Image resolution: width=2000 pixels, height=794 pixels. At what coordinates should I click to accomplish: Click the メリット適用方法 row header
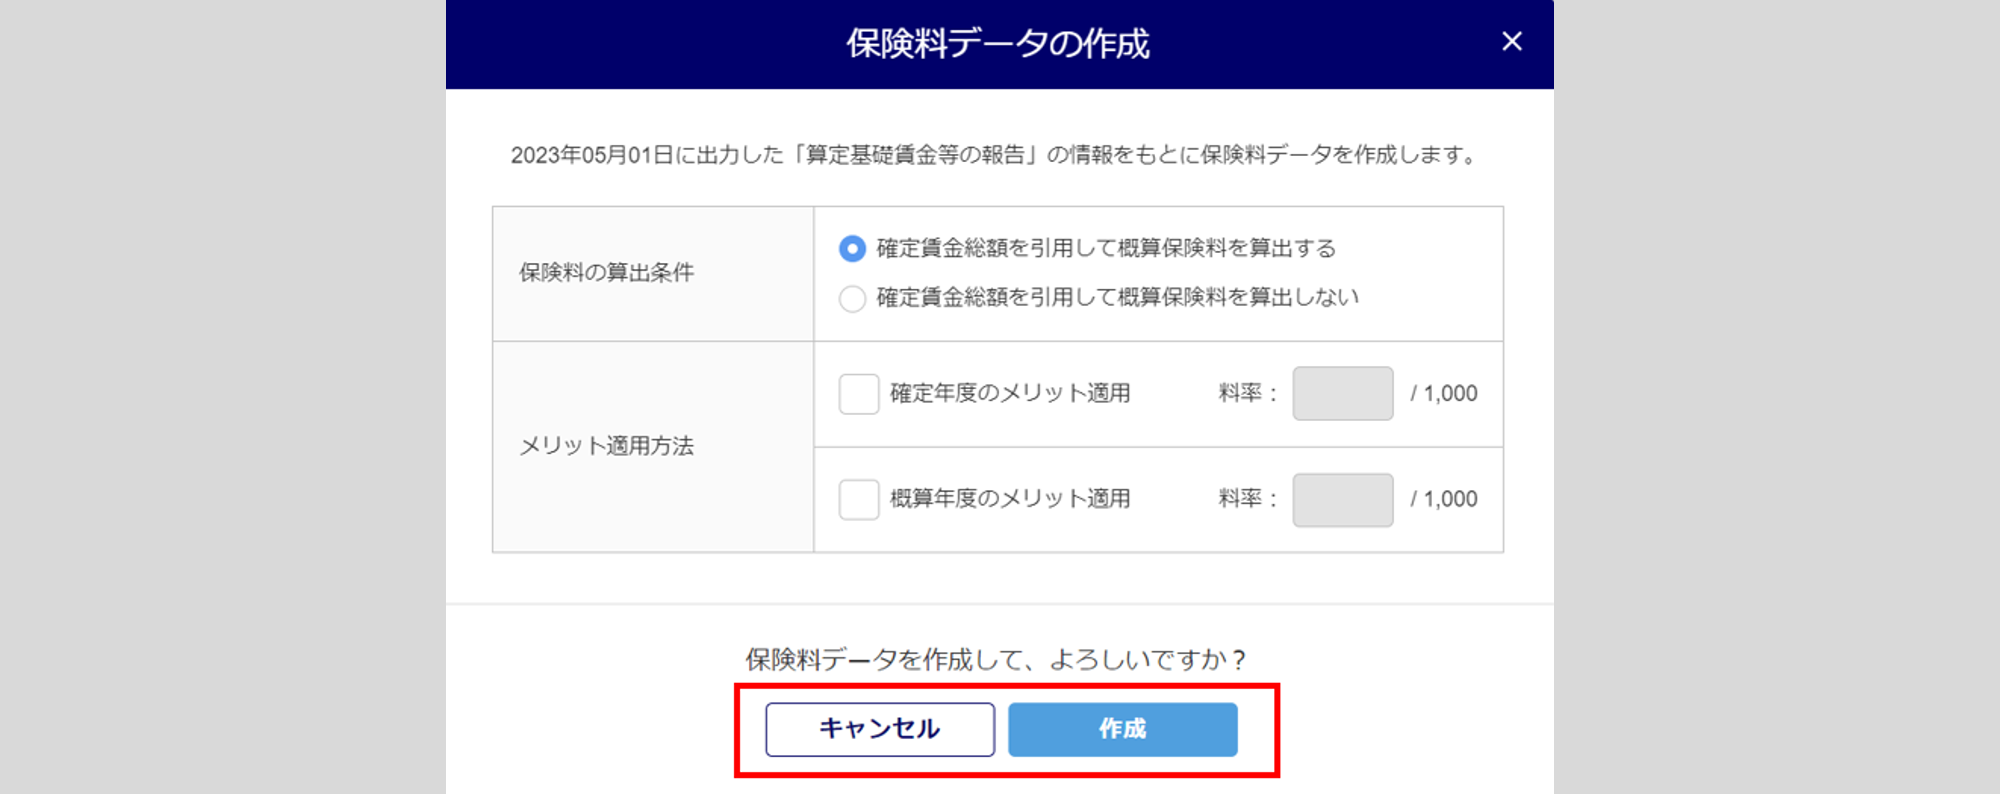click(606, 446)
